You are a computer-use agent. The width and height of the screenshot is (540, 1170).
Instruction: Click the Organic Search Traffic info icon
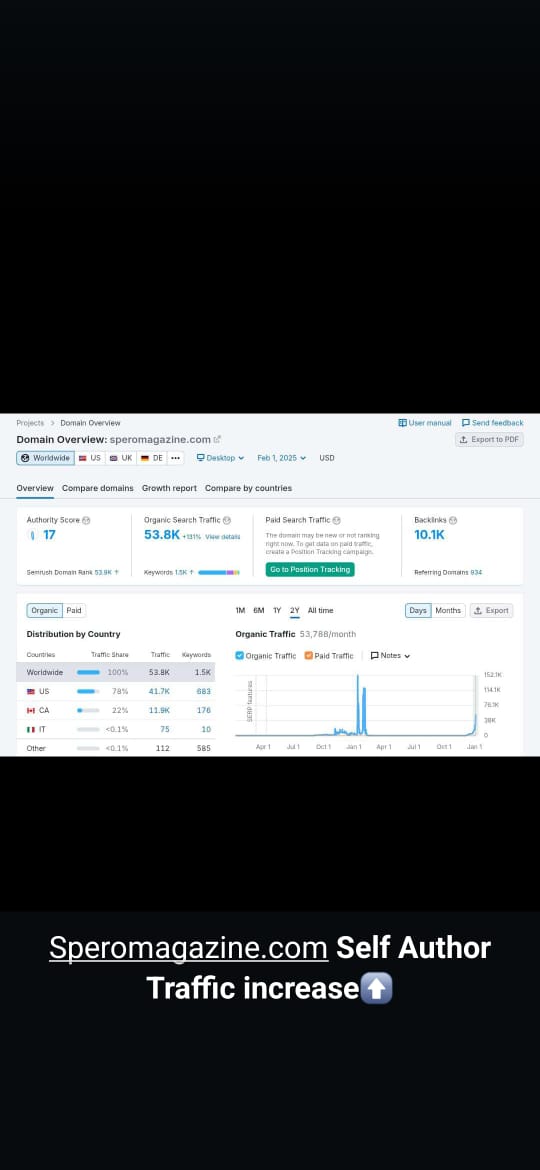pos(227,520)
